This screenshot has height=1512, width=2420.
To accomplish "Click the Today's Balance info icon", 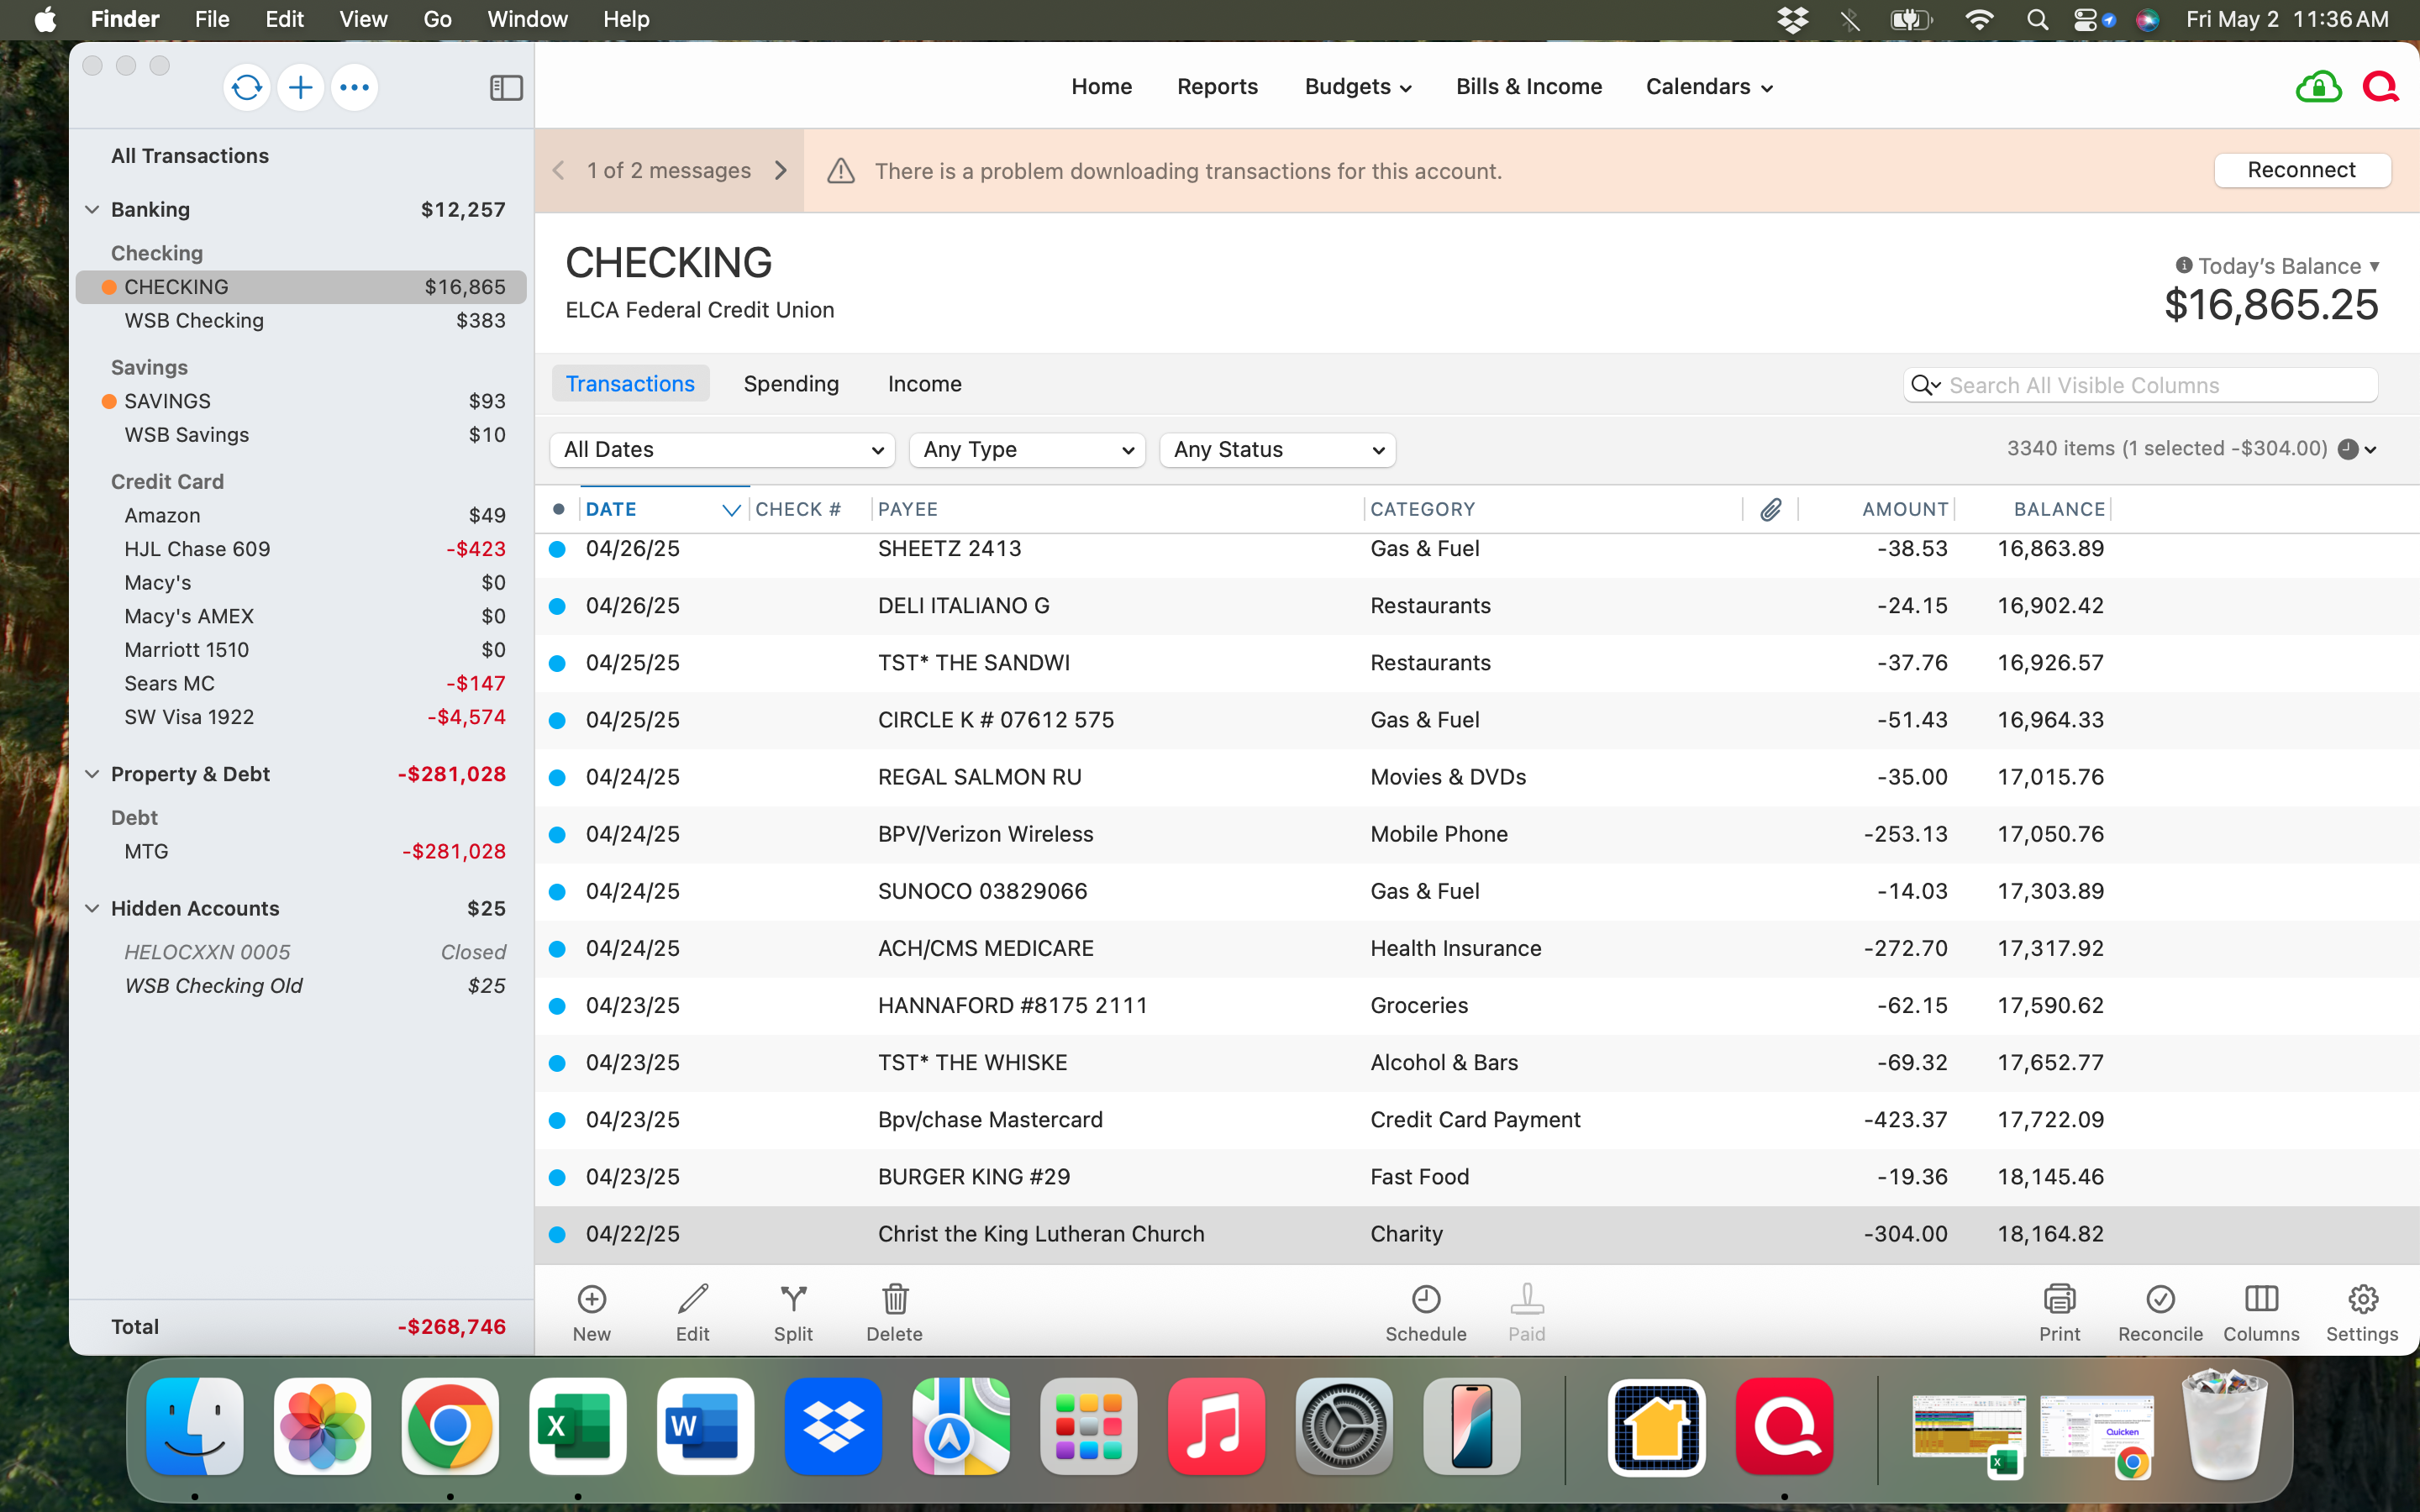I will [x=2184, y=265].
